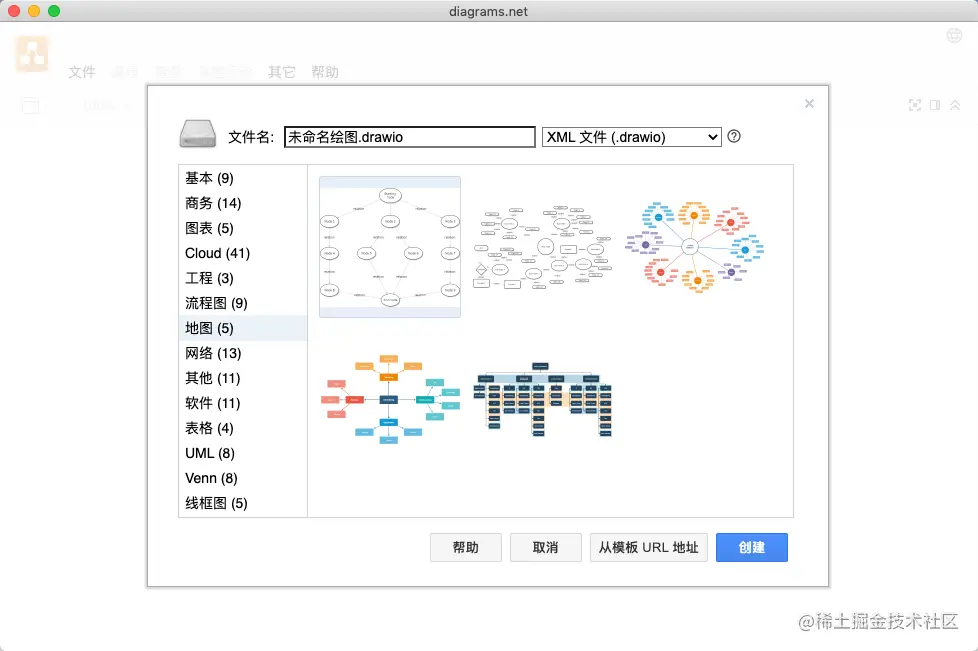Click the blue 创建 create button
Viewport: 978px width, 651px height.
752,547
